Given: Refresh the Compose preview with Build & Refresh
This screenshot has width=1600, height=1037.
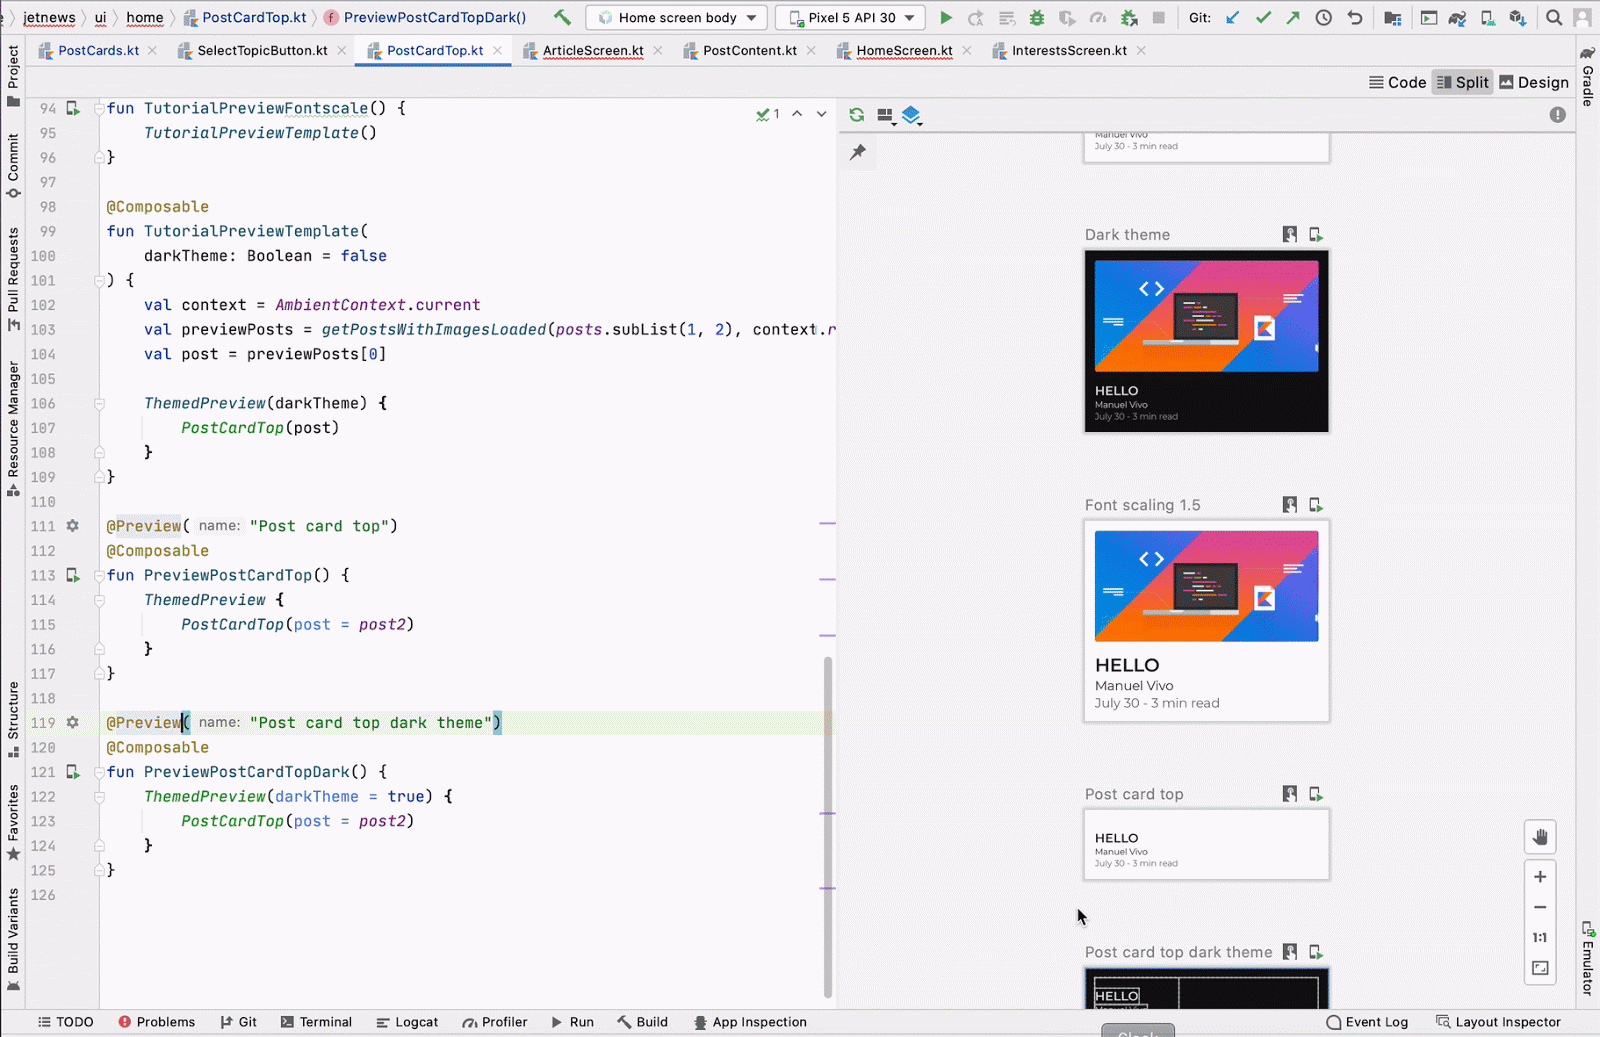Looking at the screenshot, I should point(856,115).
